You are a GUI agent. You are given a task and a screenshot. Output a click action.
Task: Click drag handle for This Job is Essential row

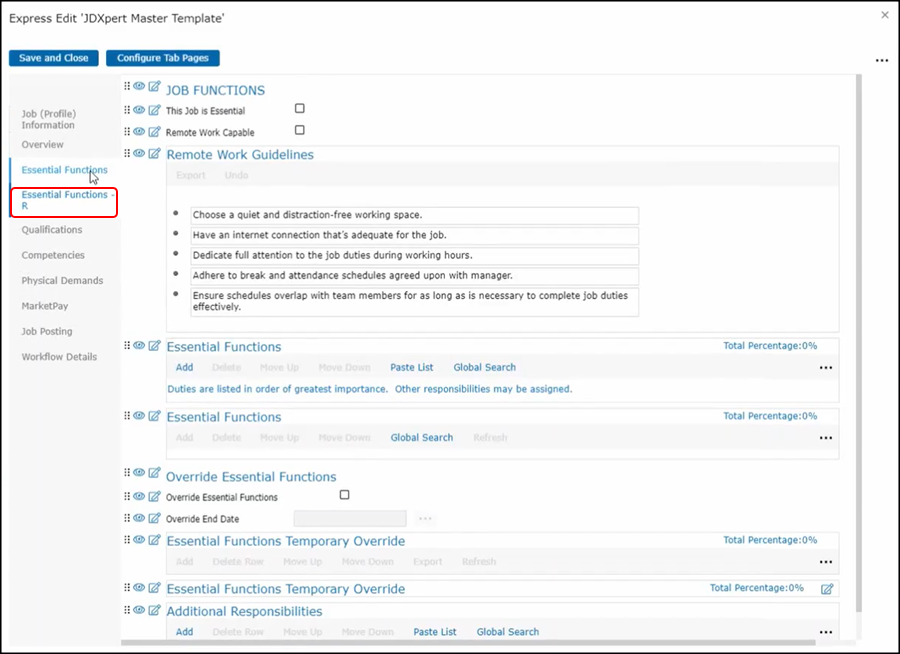click(127, 110)
